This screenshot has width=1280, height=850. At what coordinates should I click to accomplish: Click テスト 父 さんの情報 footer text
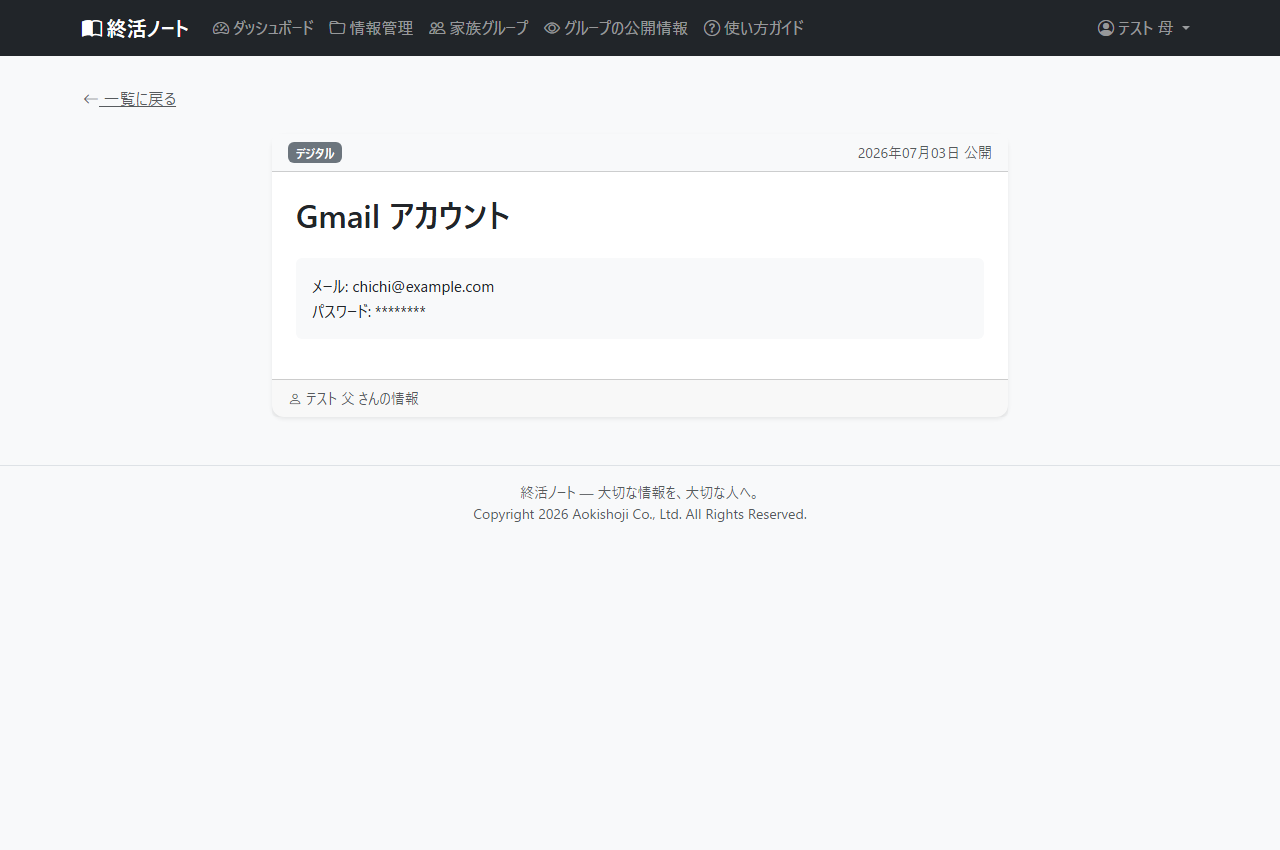point(362,398)
